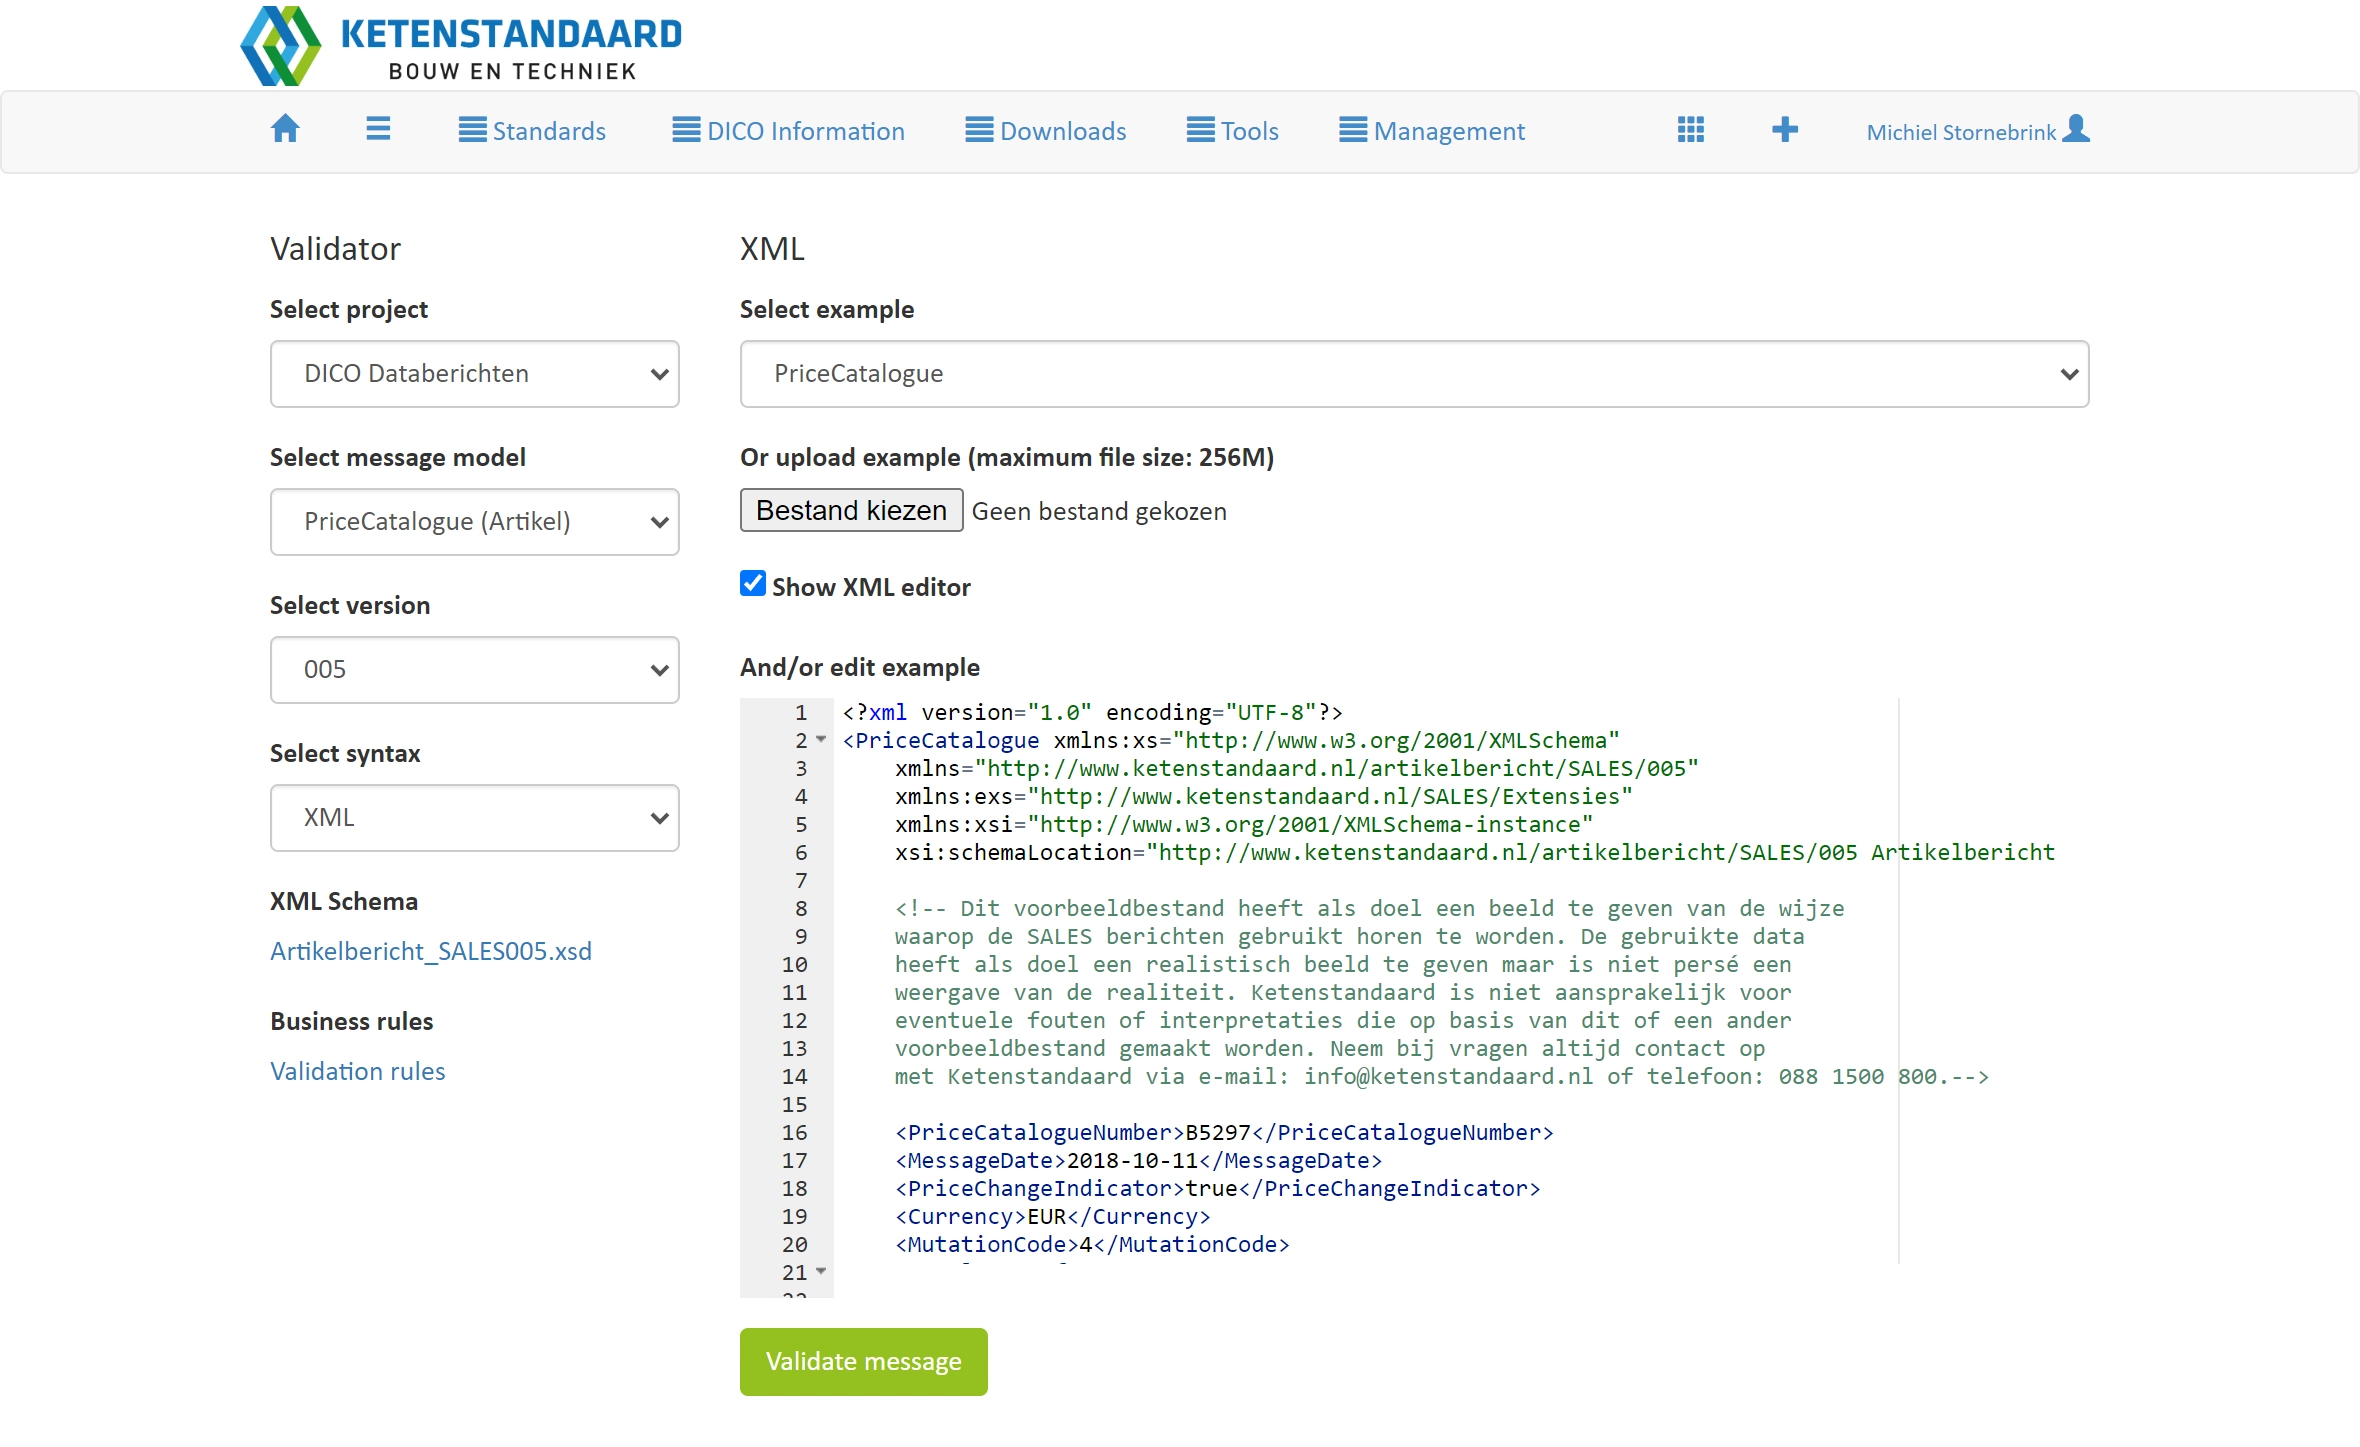Open the Select version dropdown

click(x=474, y=669)
